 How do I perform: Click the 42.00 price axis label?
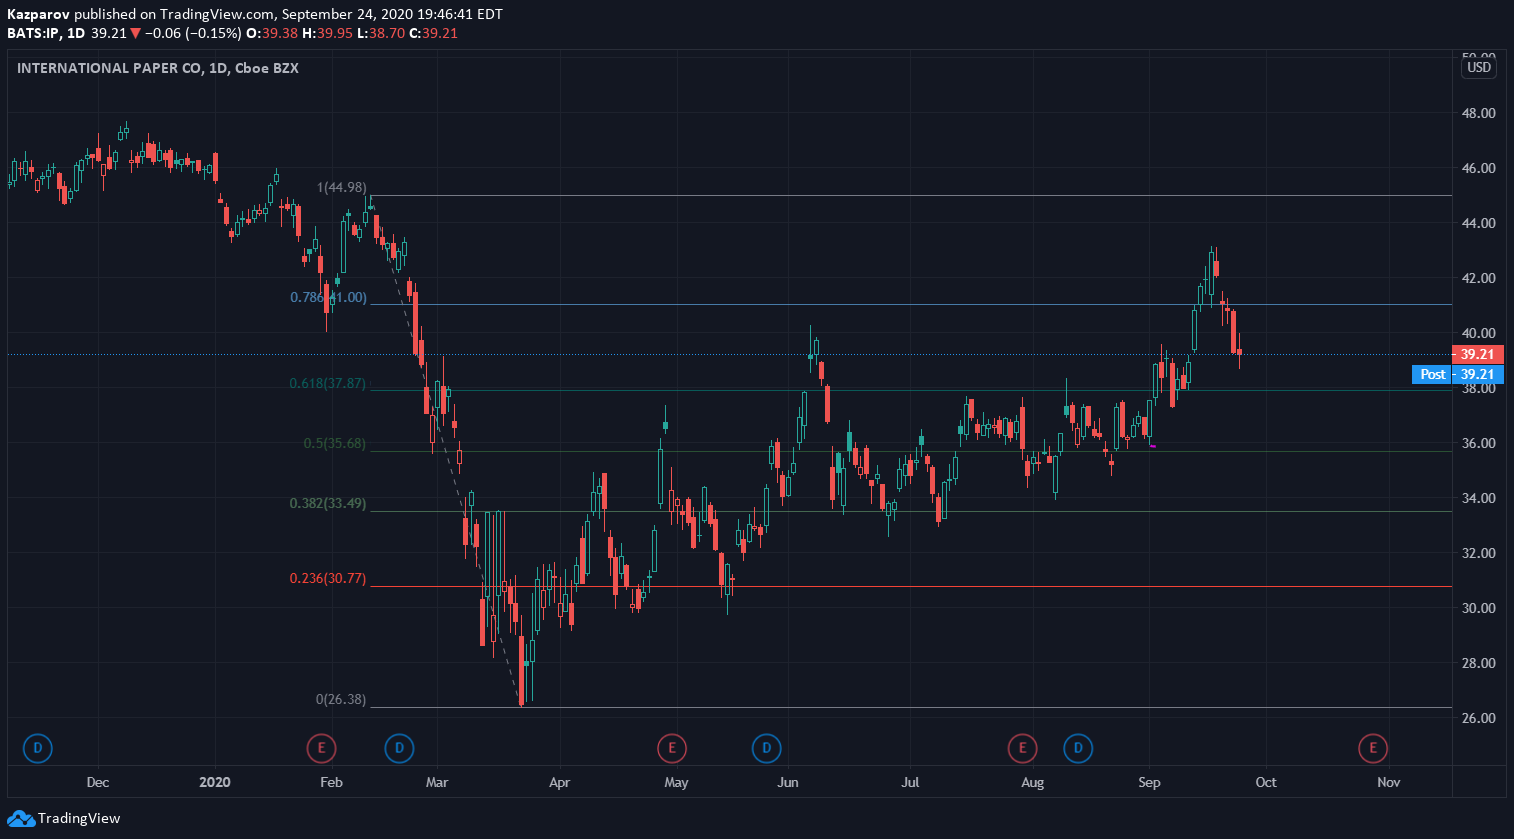1479,279
